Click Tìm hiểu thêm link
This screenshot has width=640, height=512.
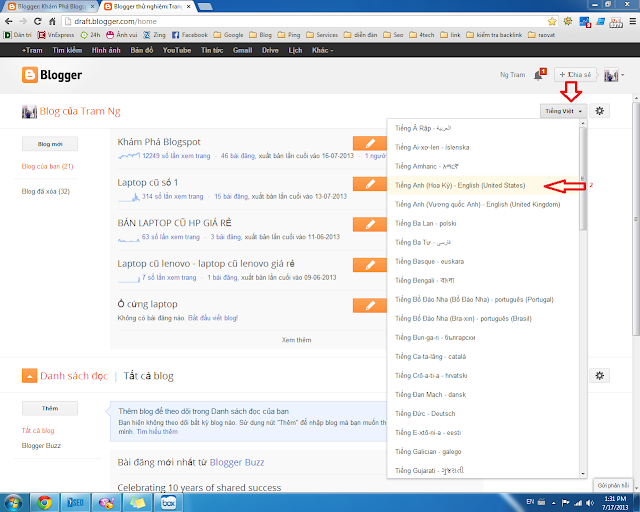pos(157,432)
